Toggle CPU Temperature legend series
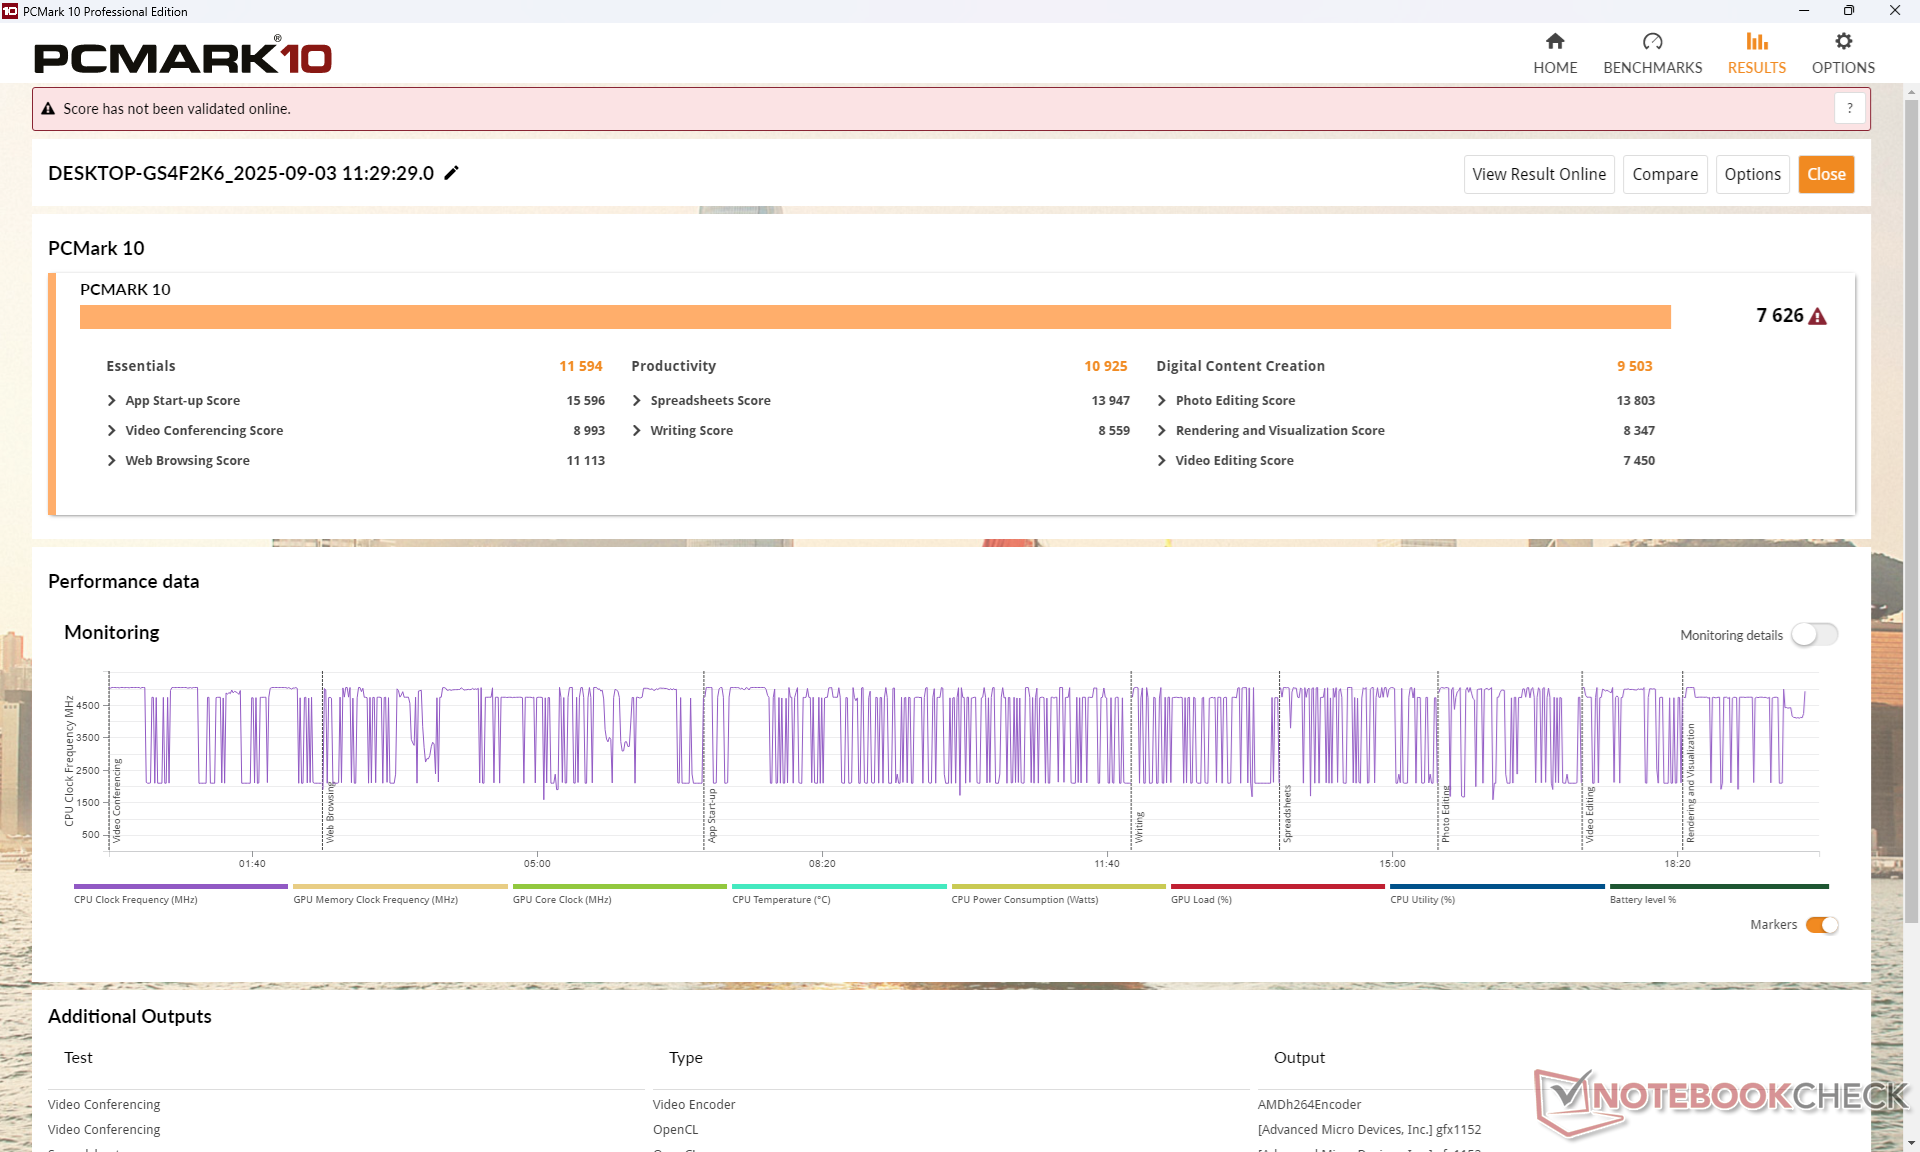Image resolution: width=1920 pixels, height=1152 pixels. click(838, 887)
